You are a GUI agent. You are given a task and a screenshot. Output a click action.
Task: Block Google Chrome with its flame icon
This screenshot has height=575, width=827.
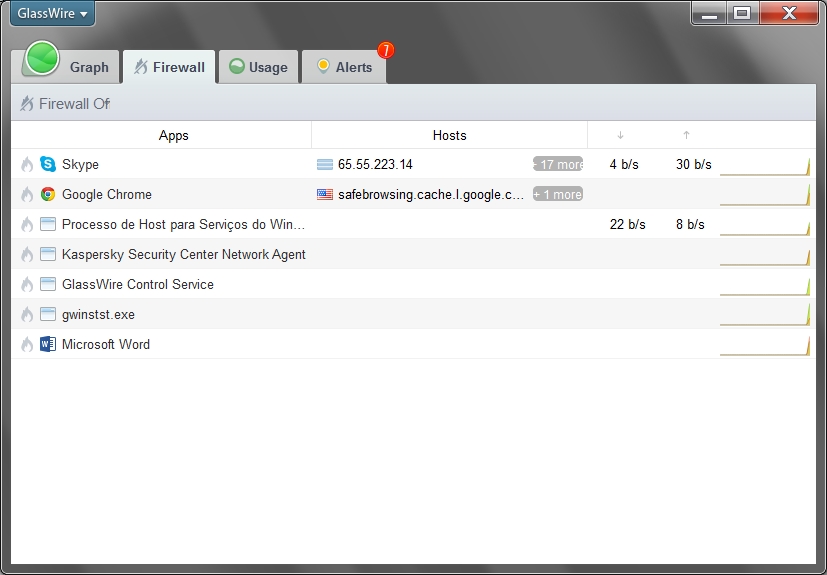(27, 195)
